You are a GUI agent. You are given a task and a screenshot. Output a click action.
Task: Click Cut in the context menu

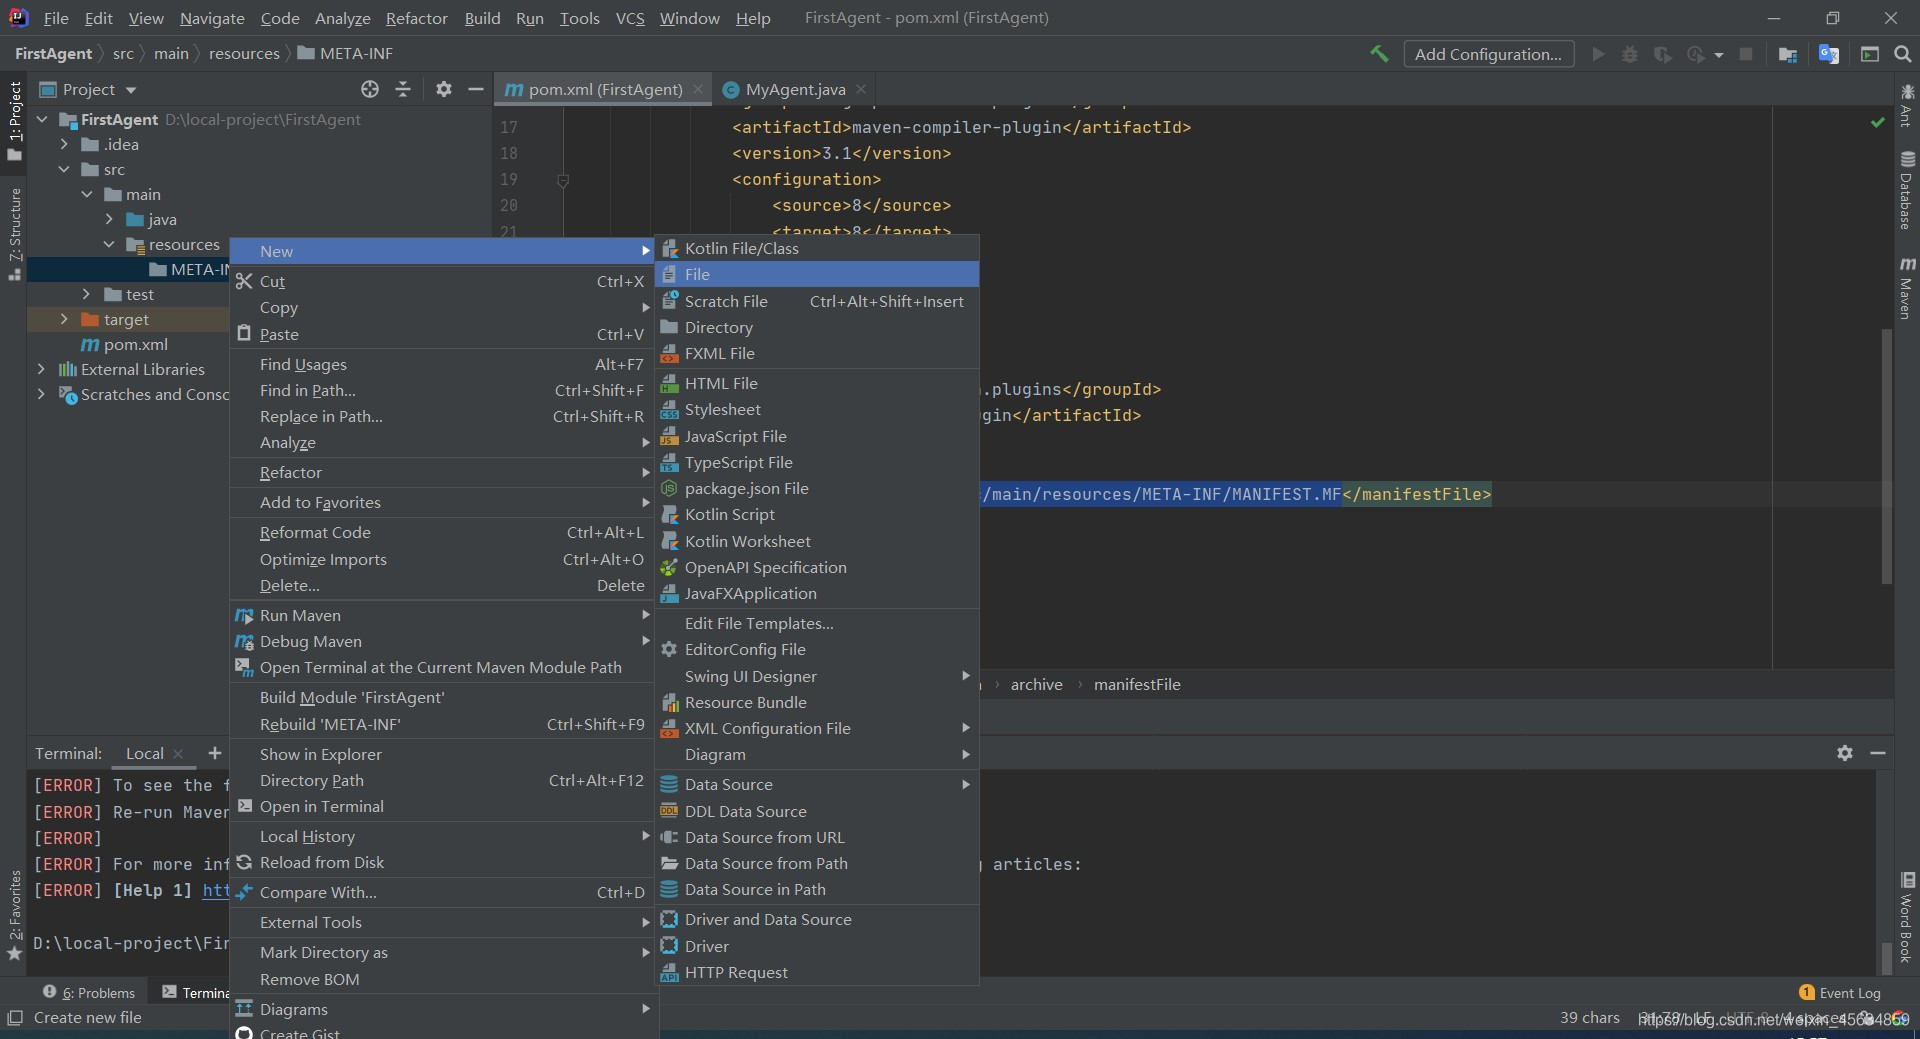coord(442,281)
